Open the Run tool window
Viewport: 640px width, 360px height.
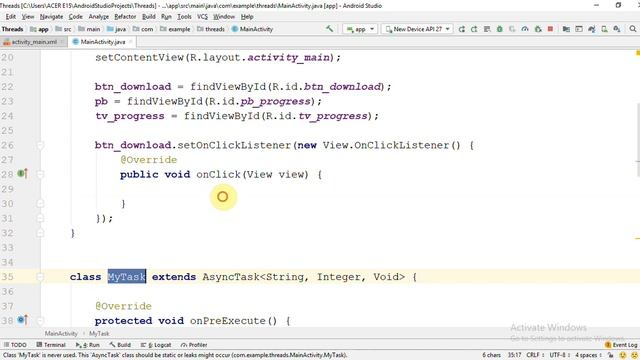[x=88, y=345]
